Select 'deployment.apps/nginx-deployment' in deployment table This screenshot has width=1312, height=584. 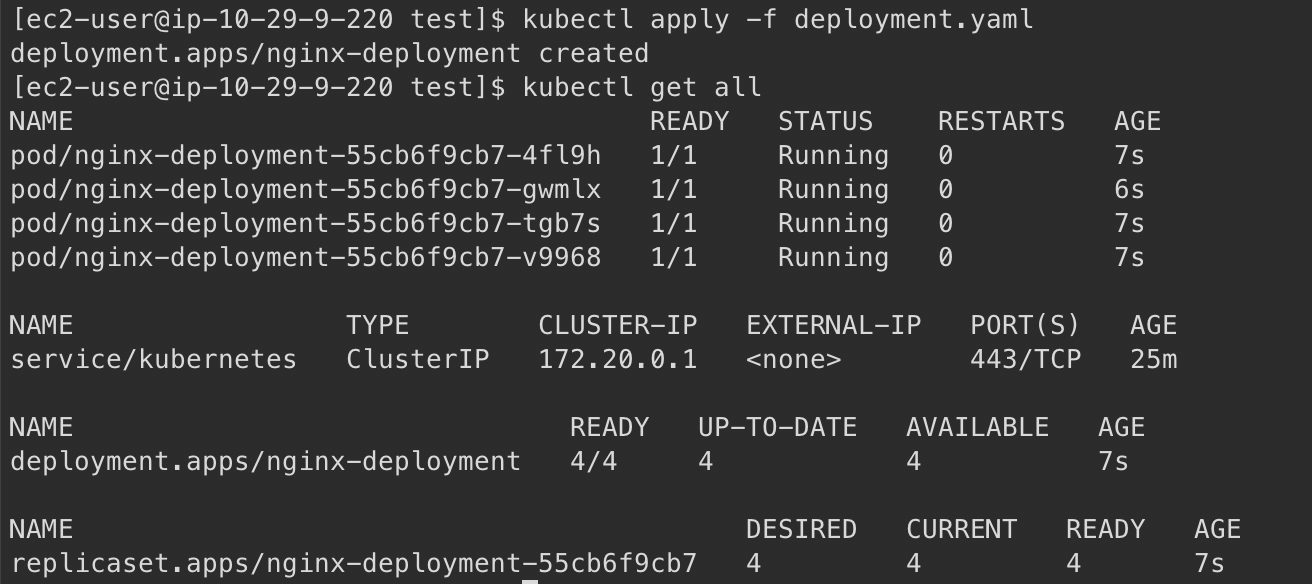click(266, 461)
